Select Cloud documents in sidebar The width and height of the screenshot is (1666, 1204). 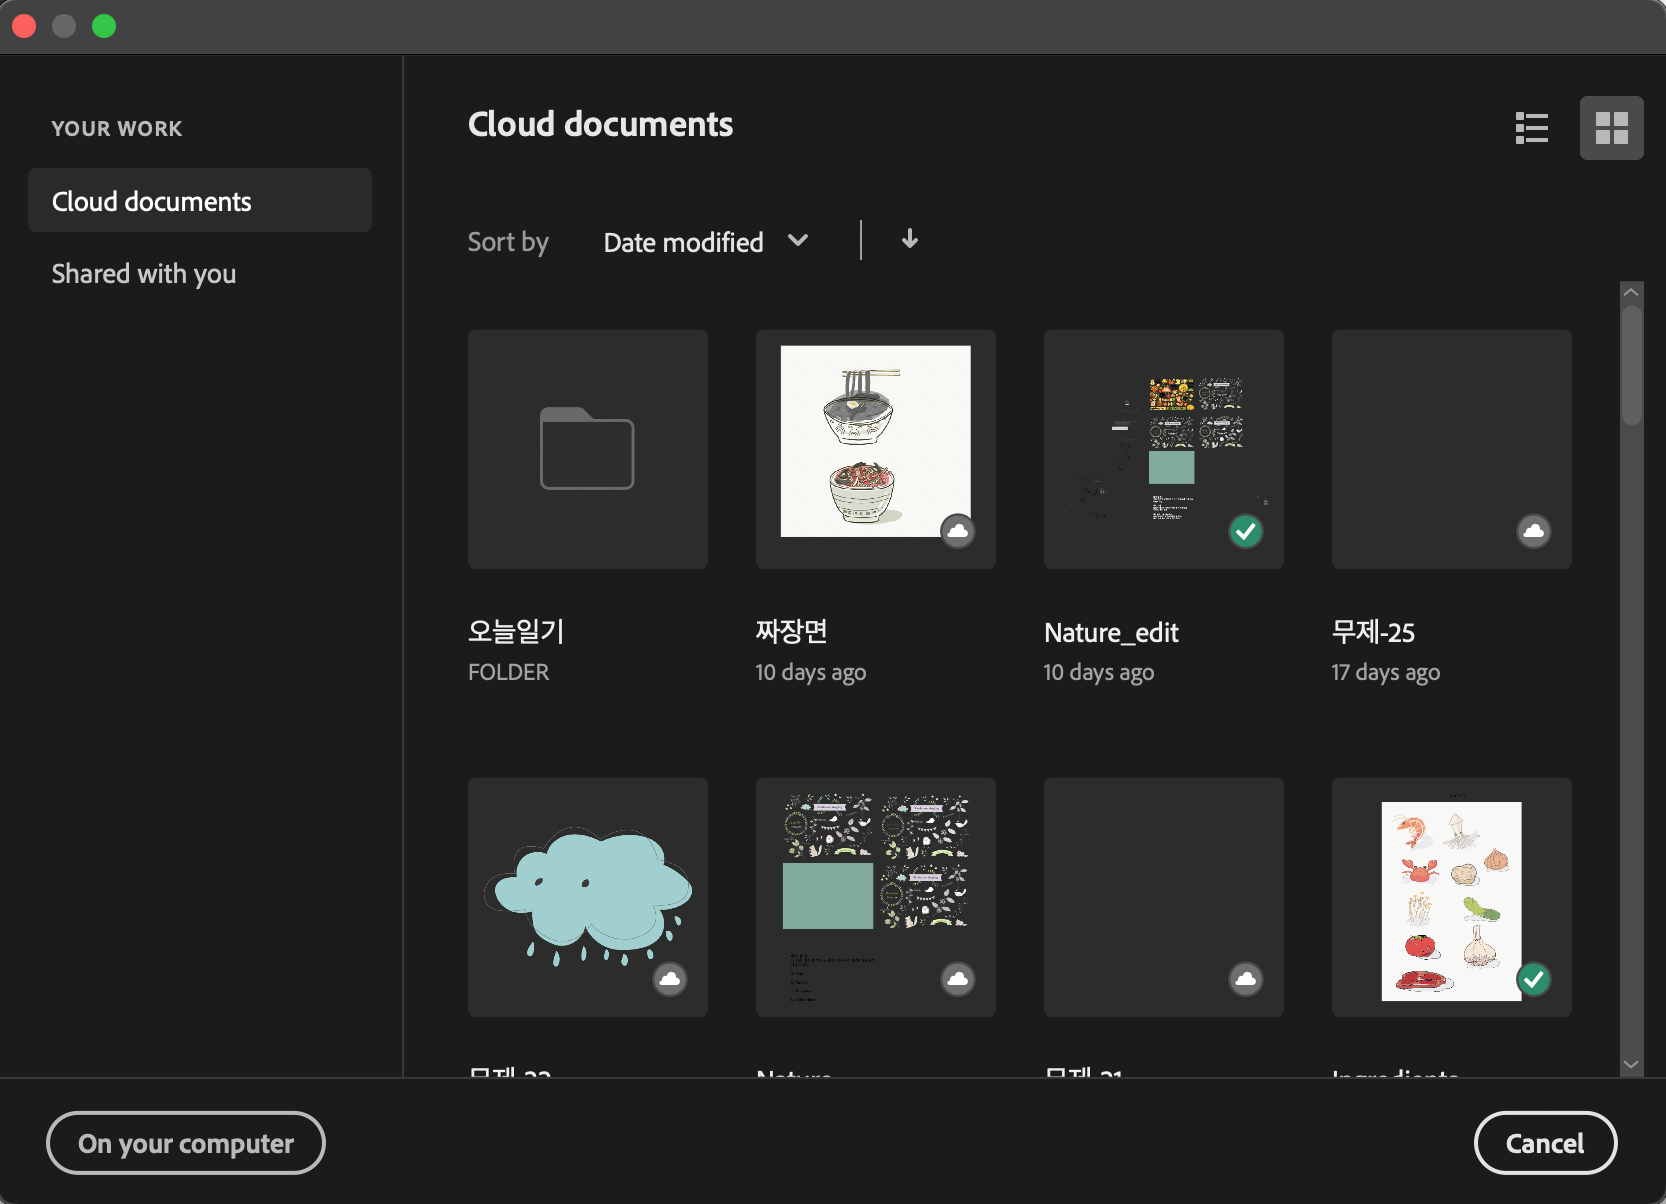200,201
